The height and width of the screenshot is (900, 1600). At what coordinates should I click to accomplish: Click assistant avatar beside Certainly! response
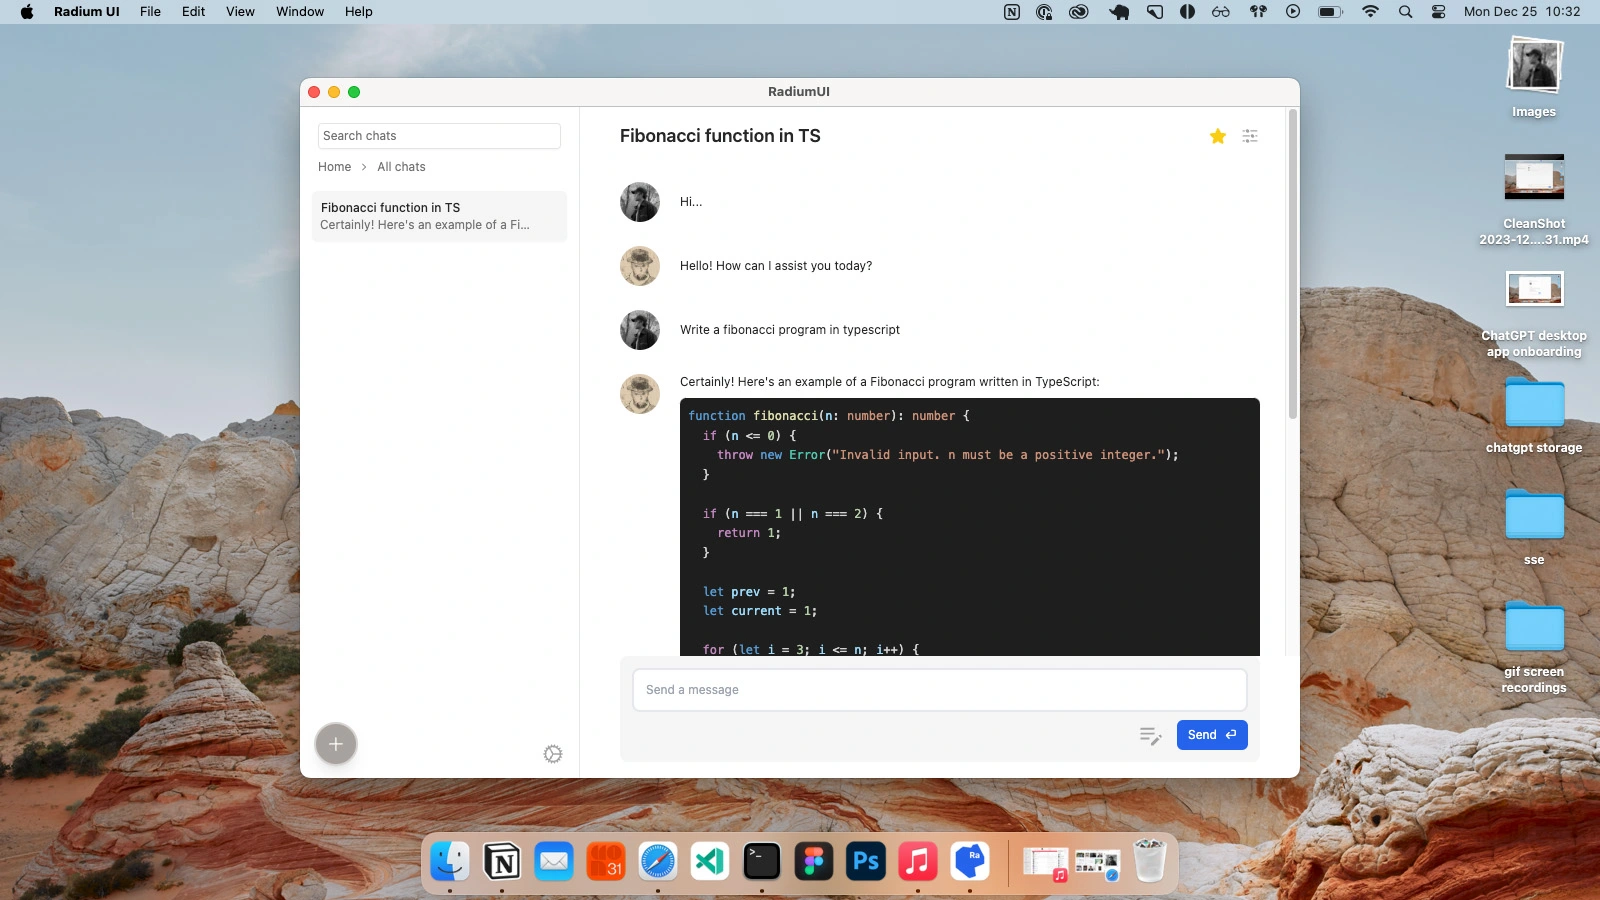(640, 394)
